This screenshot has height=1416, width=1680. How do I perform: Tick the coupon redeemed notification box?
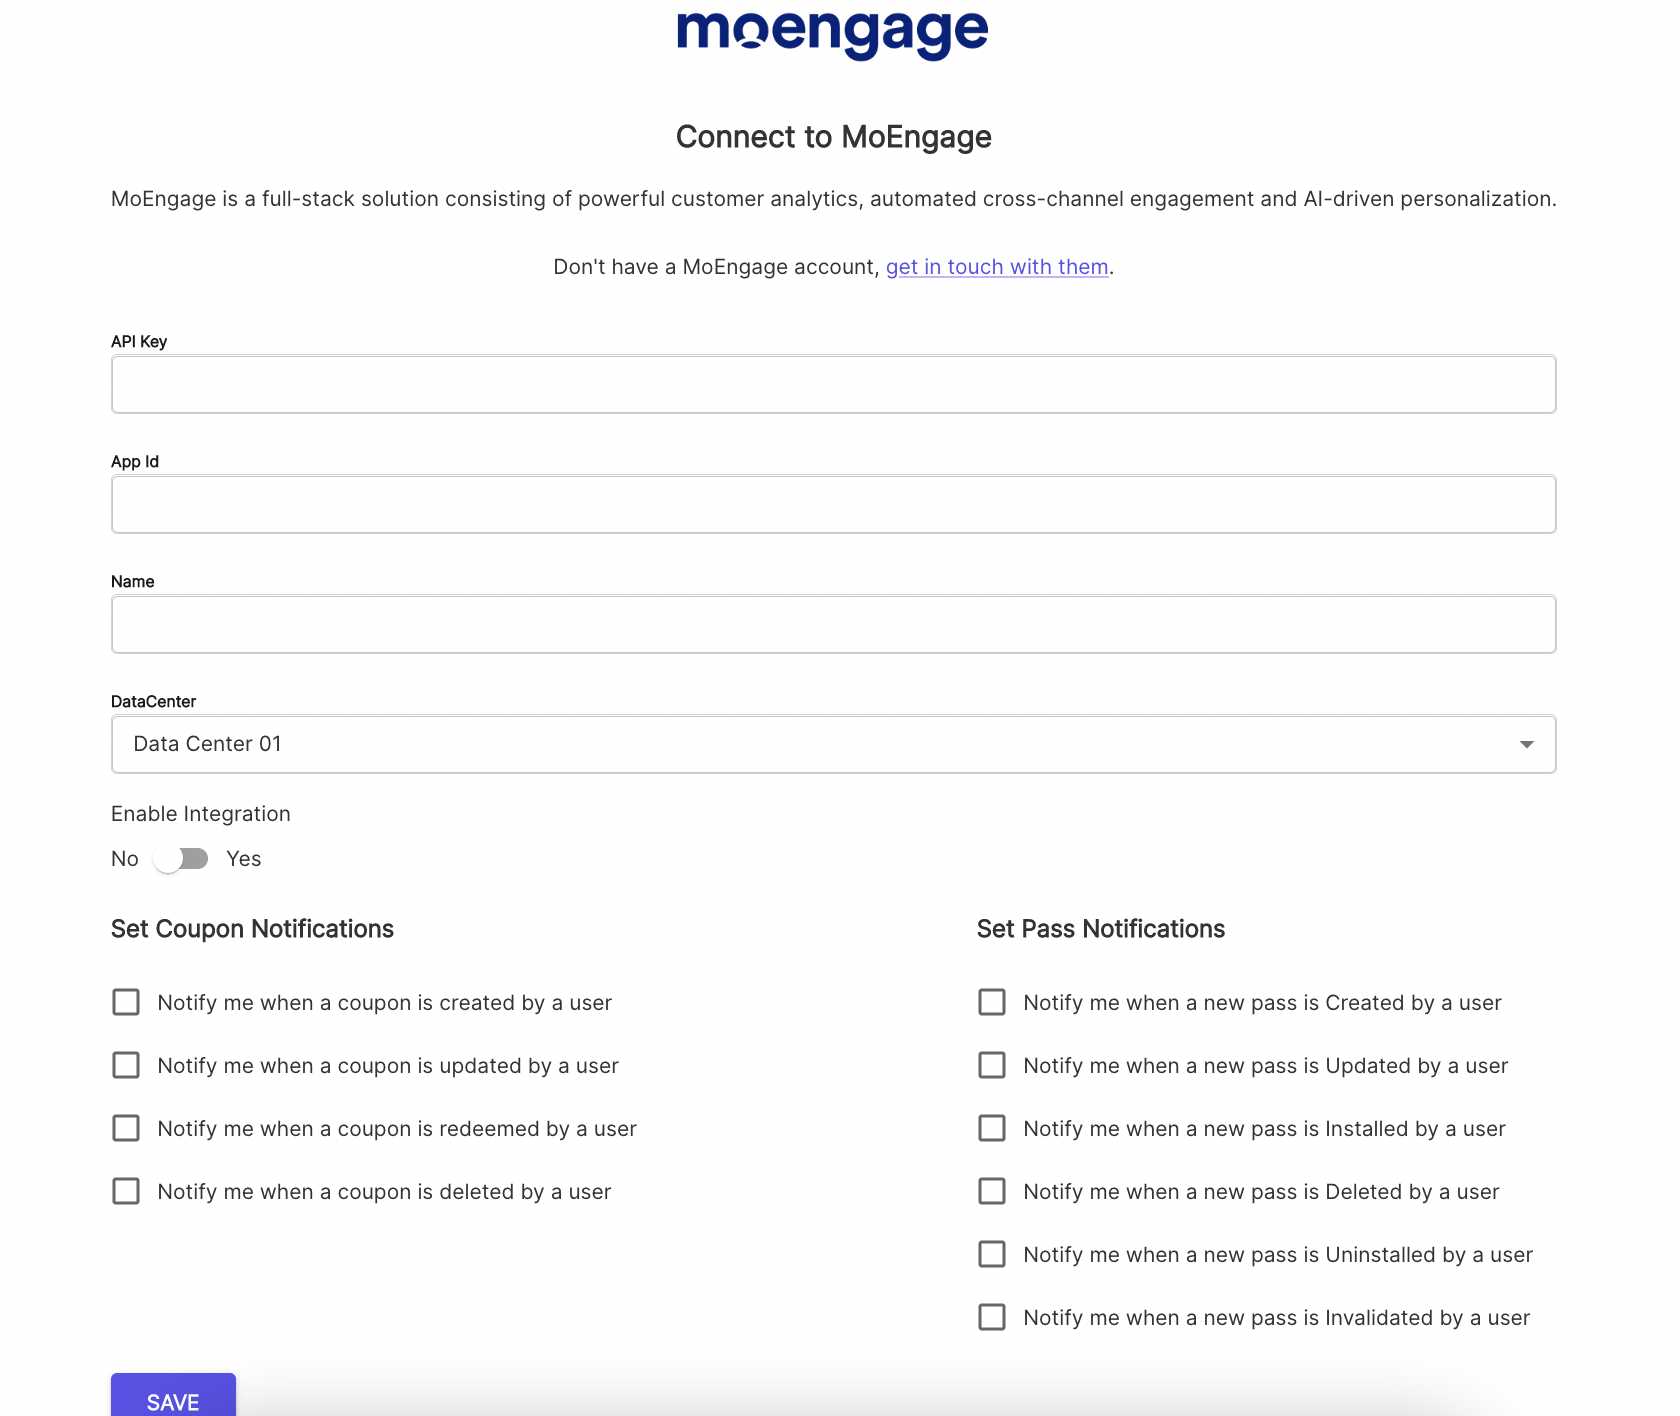[x=126, y=1128]
